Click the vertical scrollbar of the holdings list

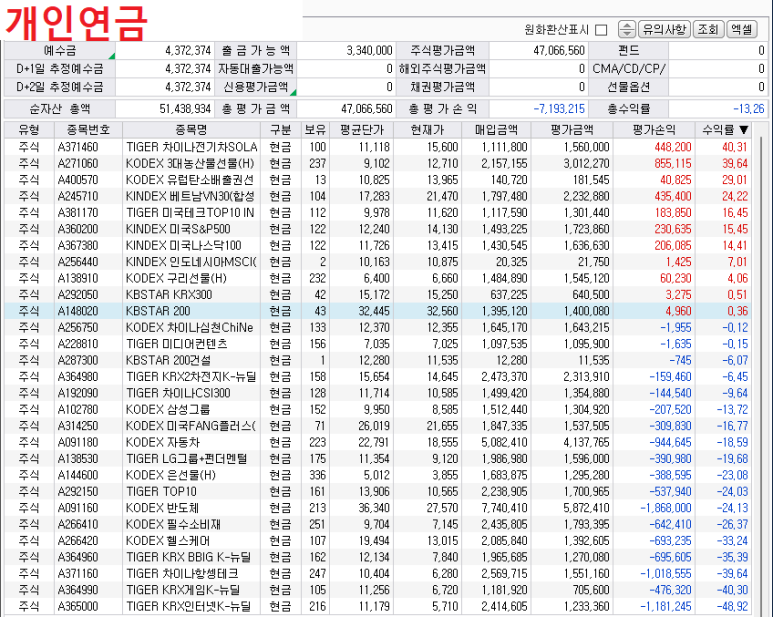761,375
